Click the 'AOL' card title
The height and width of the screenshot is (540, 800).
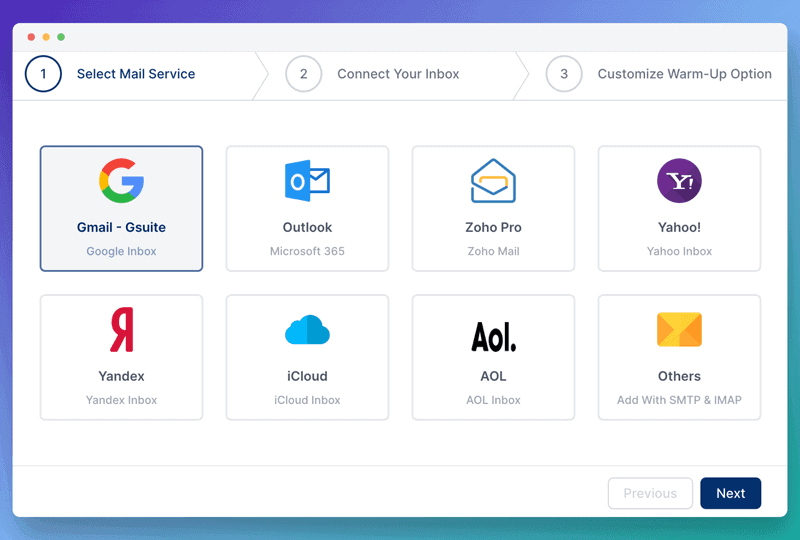(493, 376)
